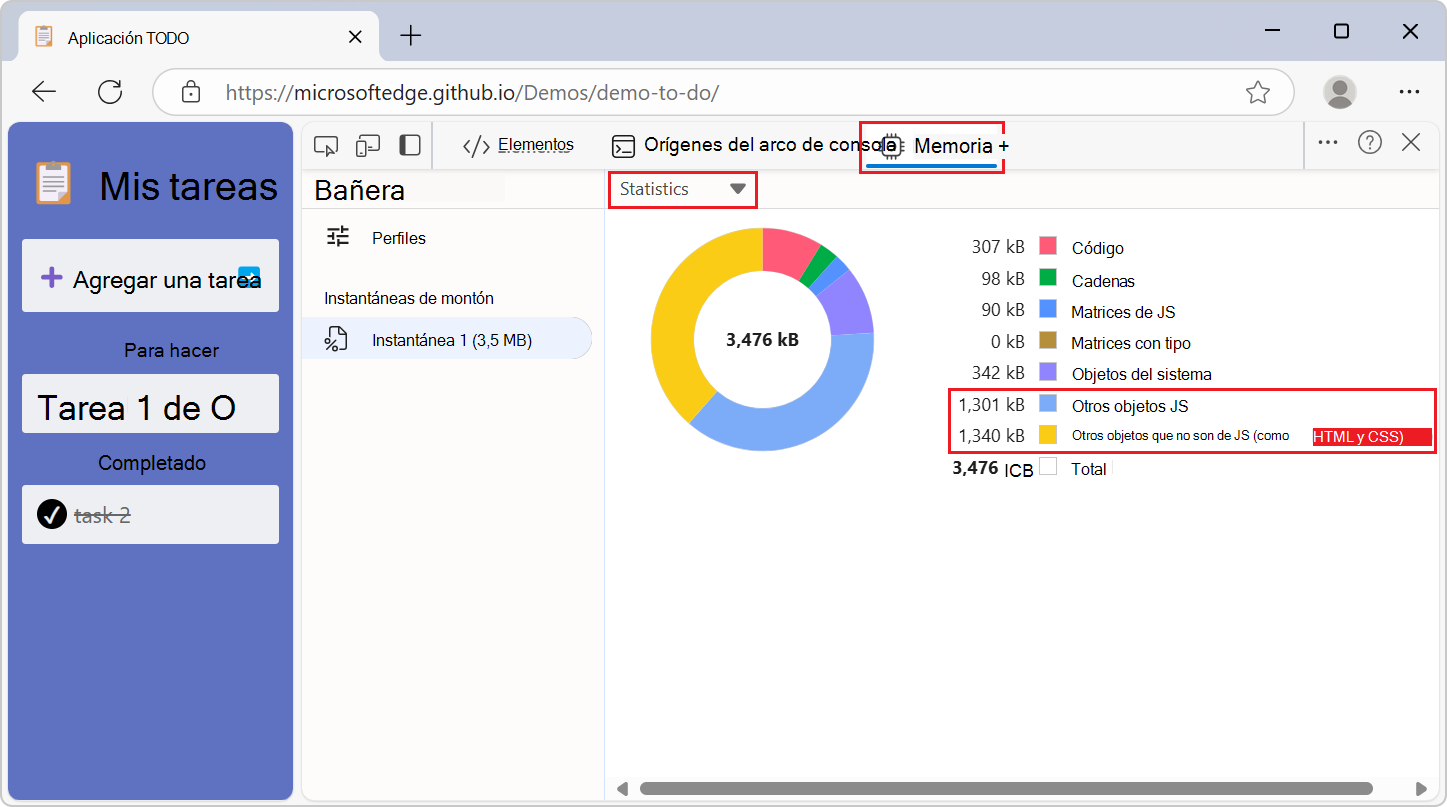Click the scrollbar right arrow
The height and width of the screenshot is (807, 1447).
1422,788
